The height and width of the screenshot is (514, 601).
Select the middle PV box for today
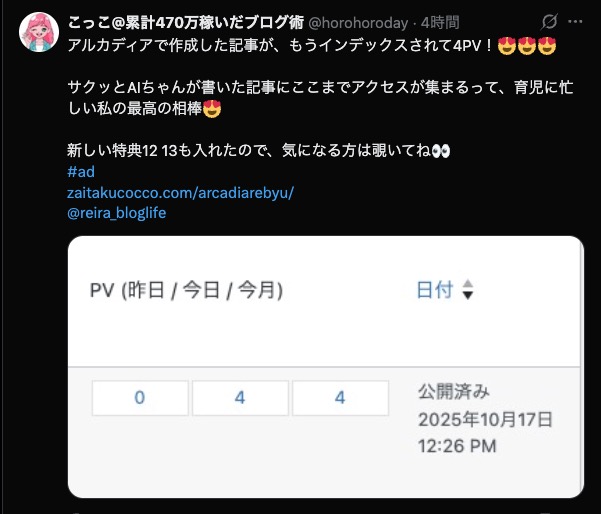click(x=240, y=398)
